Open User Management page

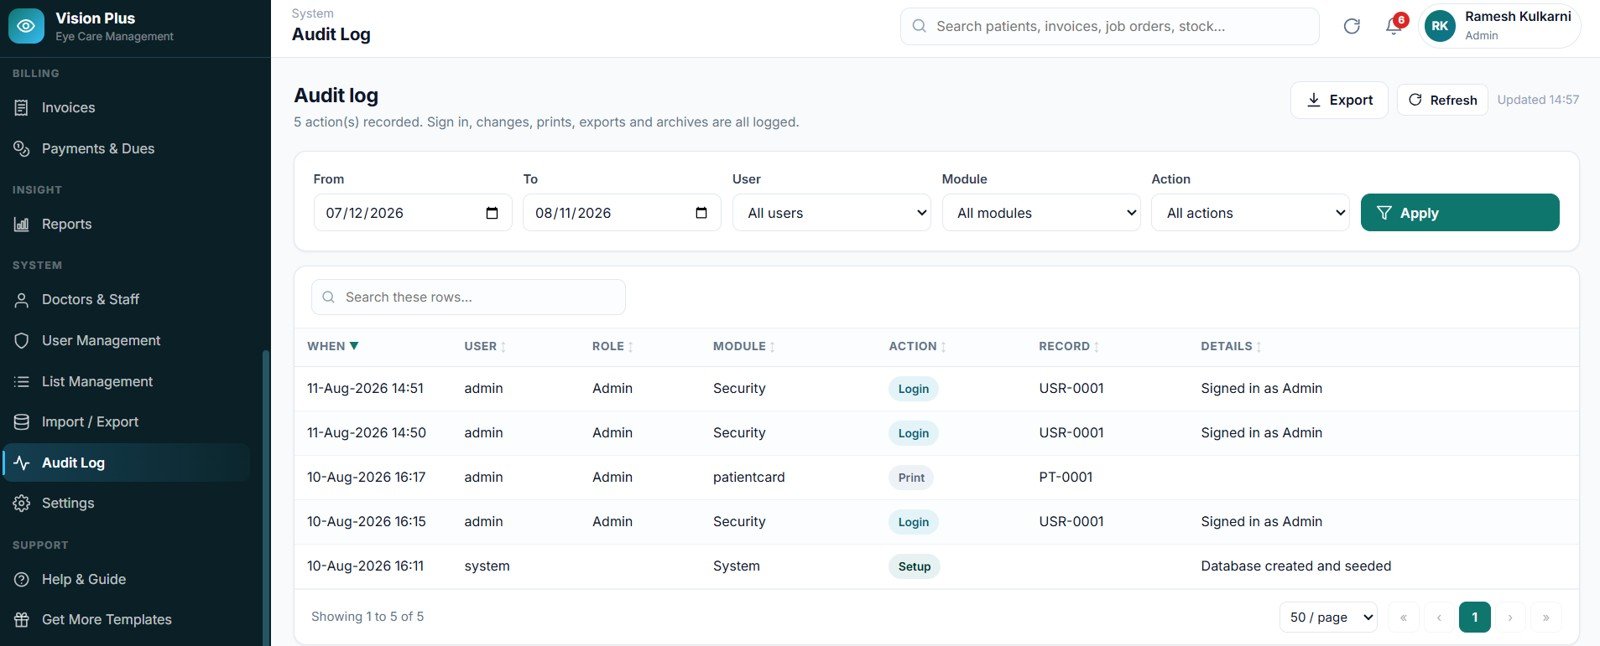click(126, 340)
